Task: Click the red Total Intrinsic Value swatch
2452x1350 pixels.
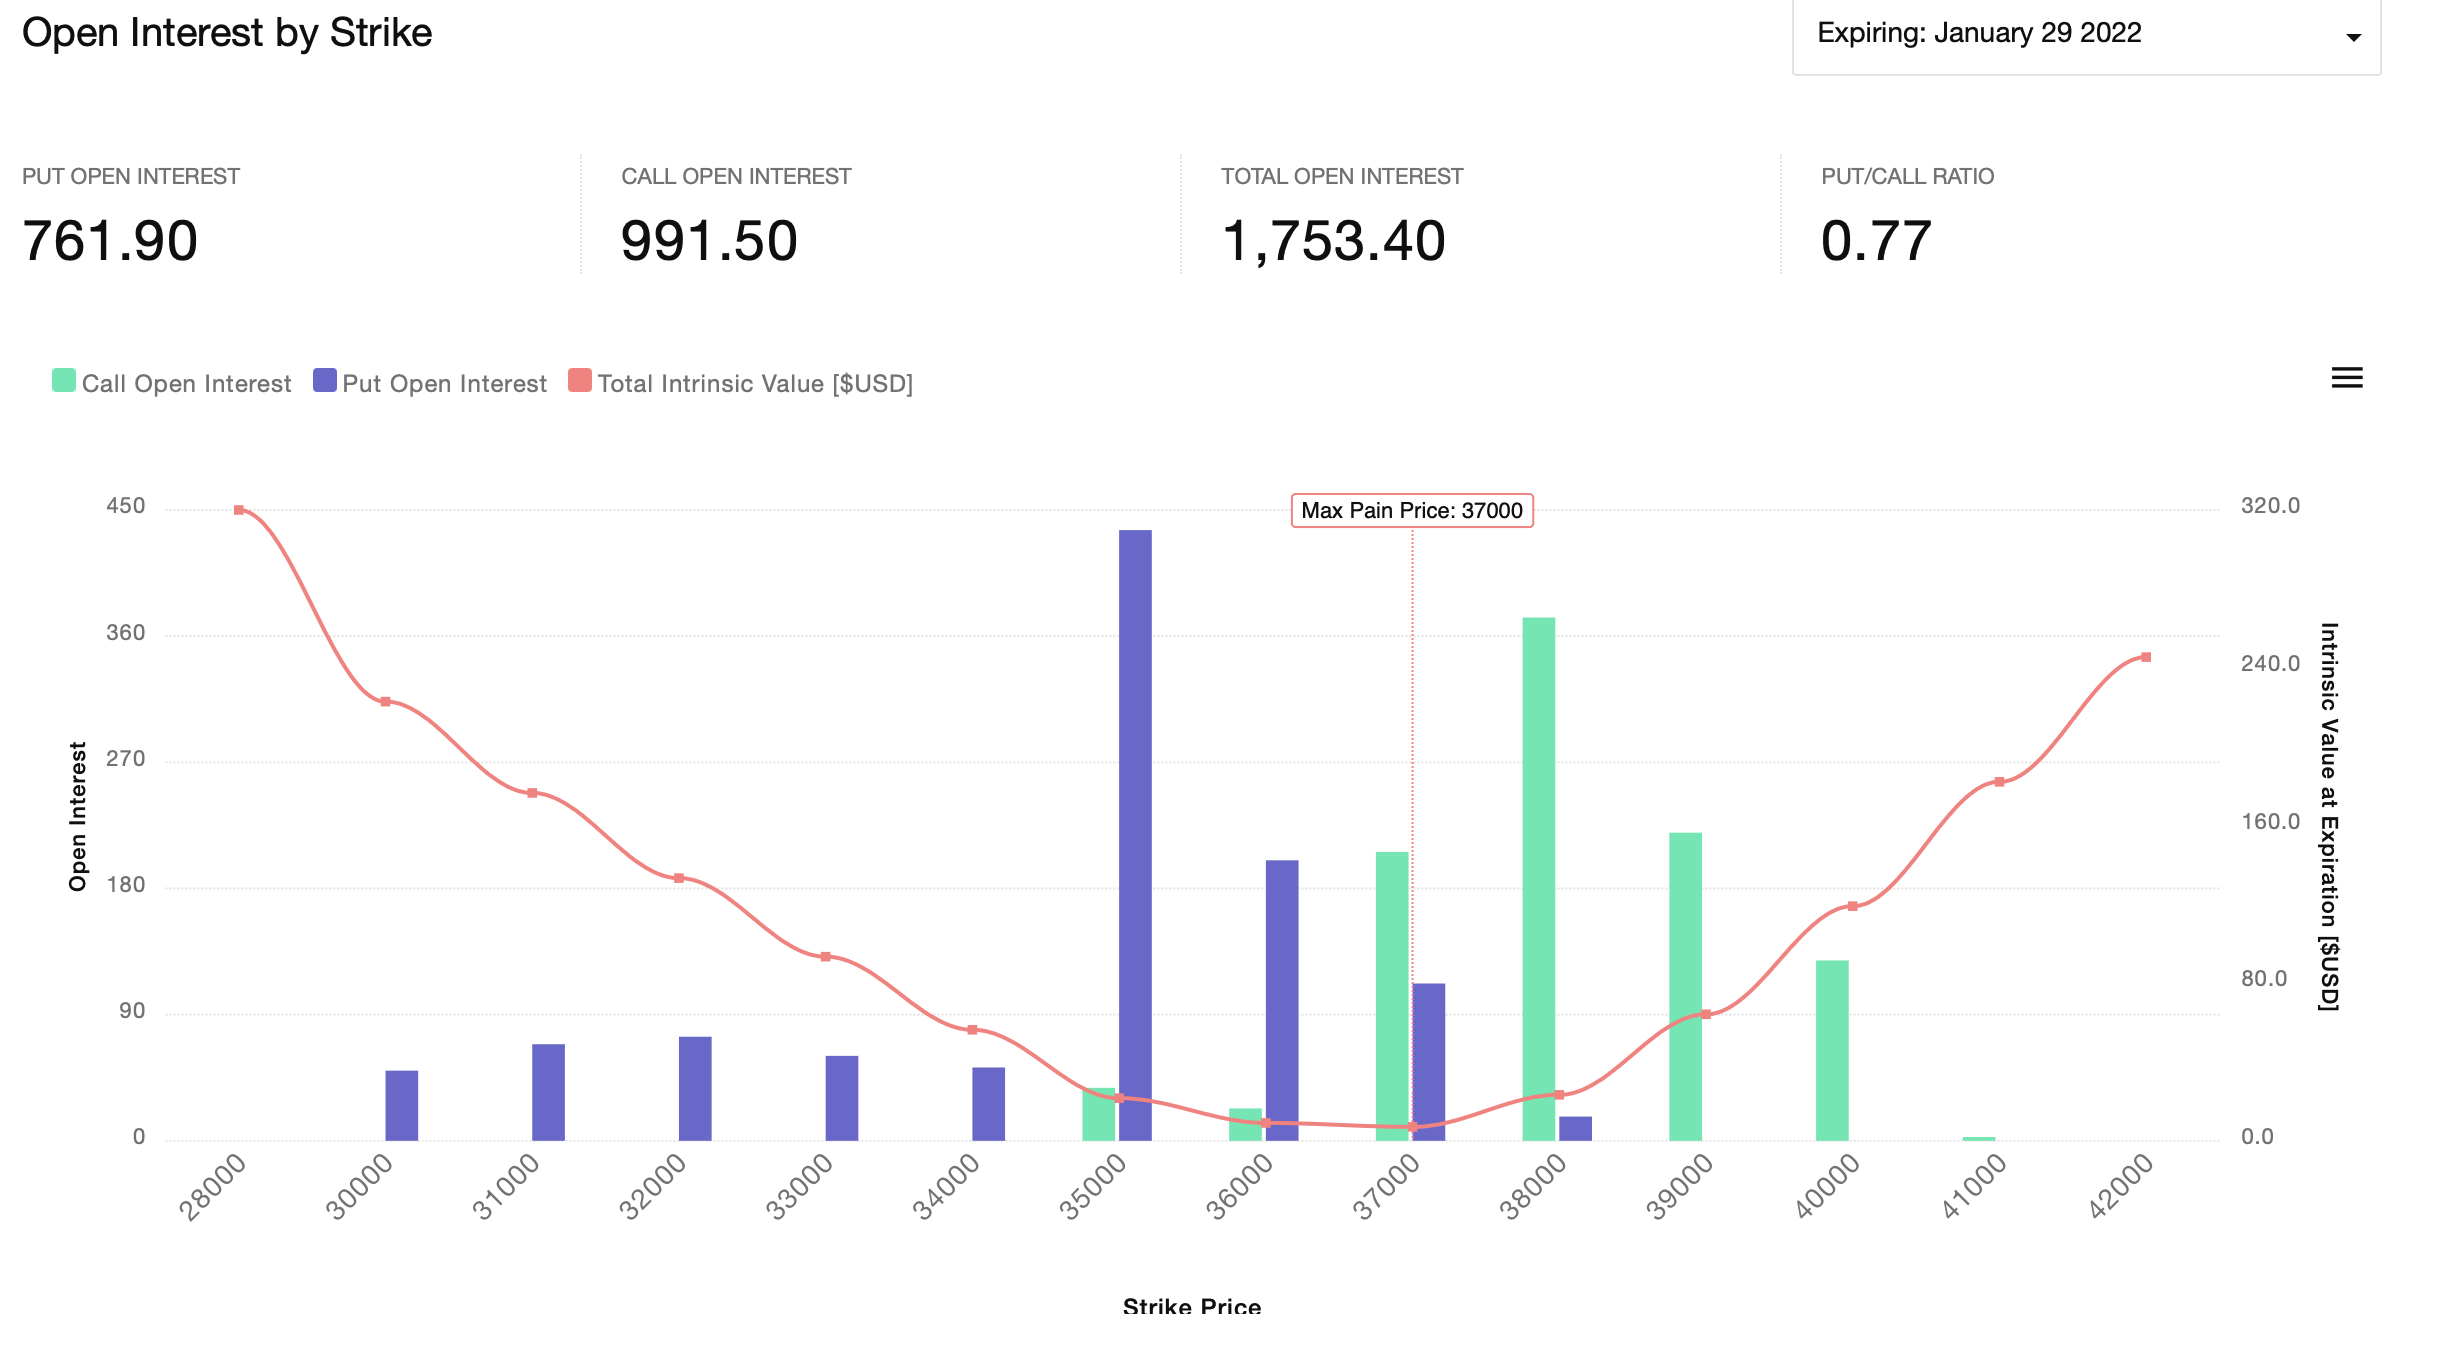Action: point(580,381)
